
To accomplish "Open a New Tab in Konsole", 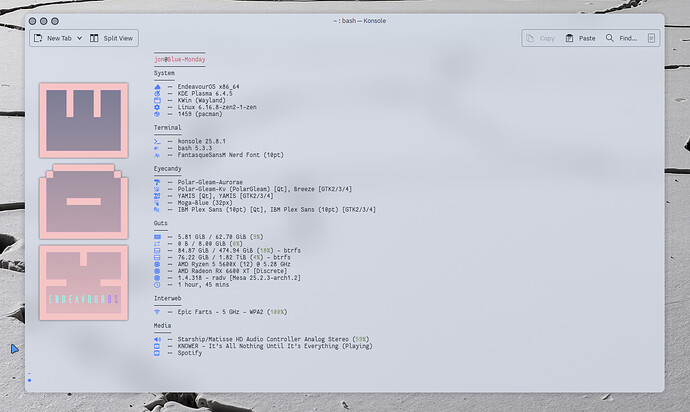I will tap(53, 38).
